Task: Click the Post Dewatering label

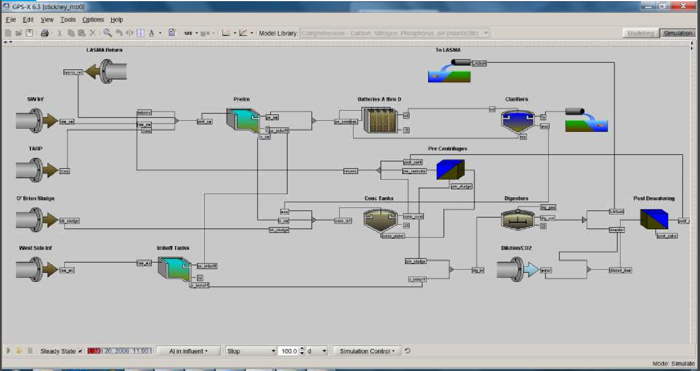Action: click(x=654, y=198)
